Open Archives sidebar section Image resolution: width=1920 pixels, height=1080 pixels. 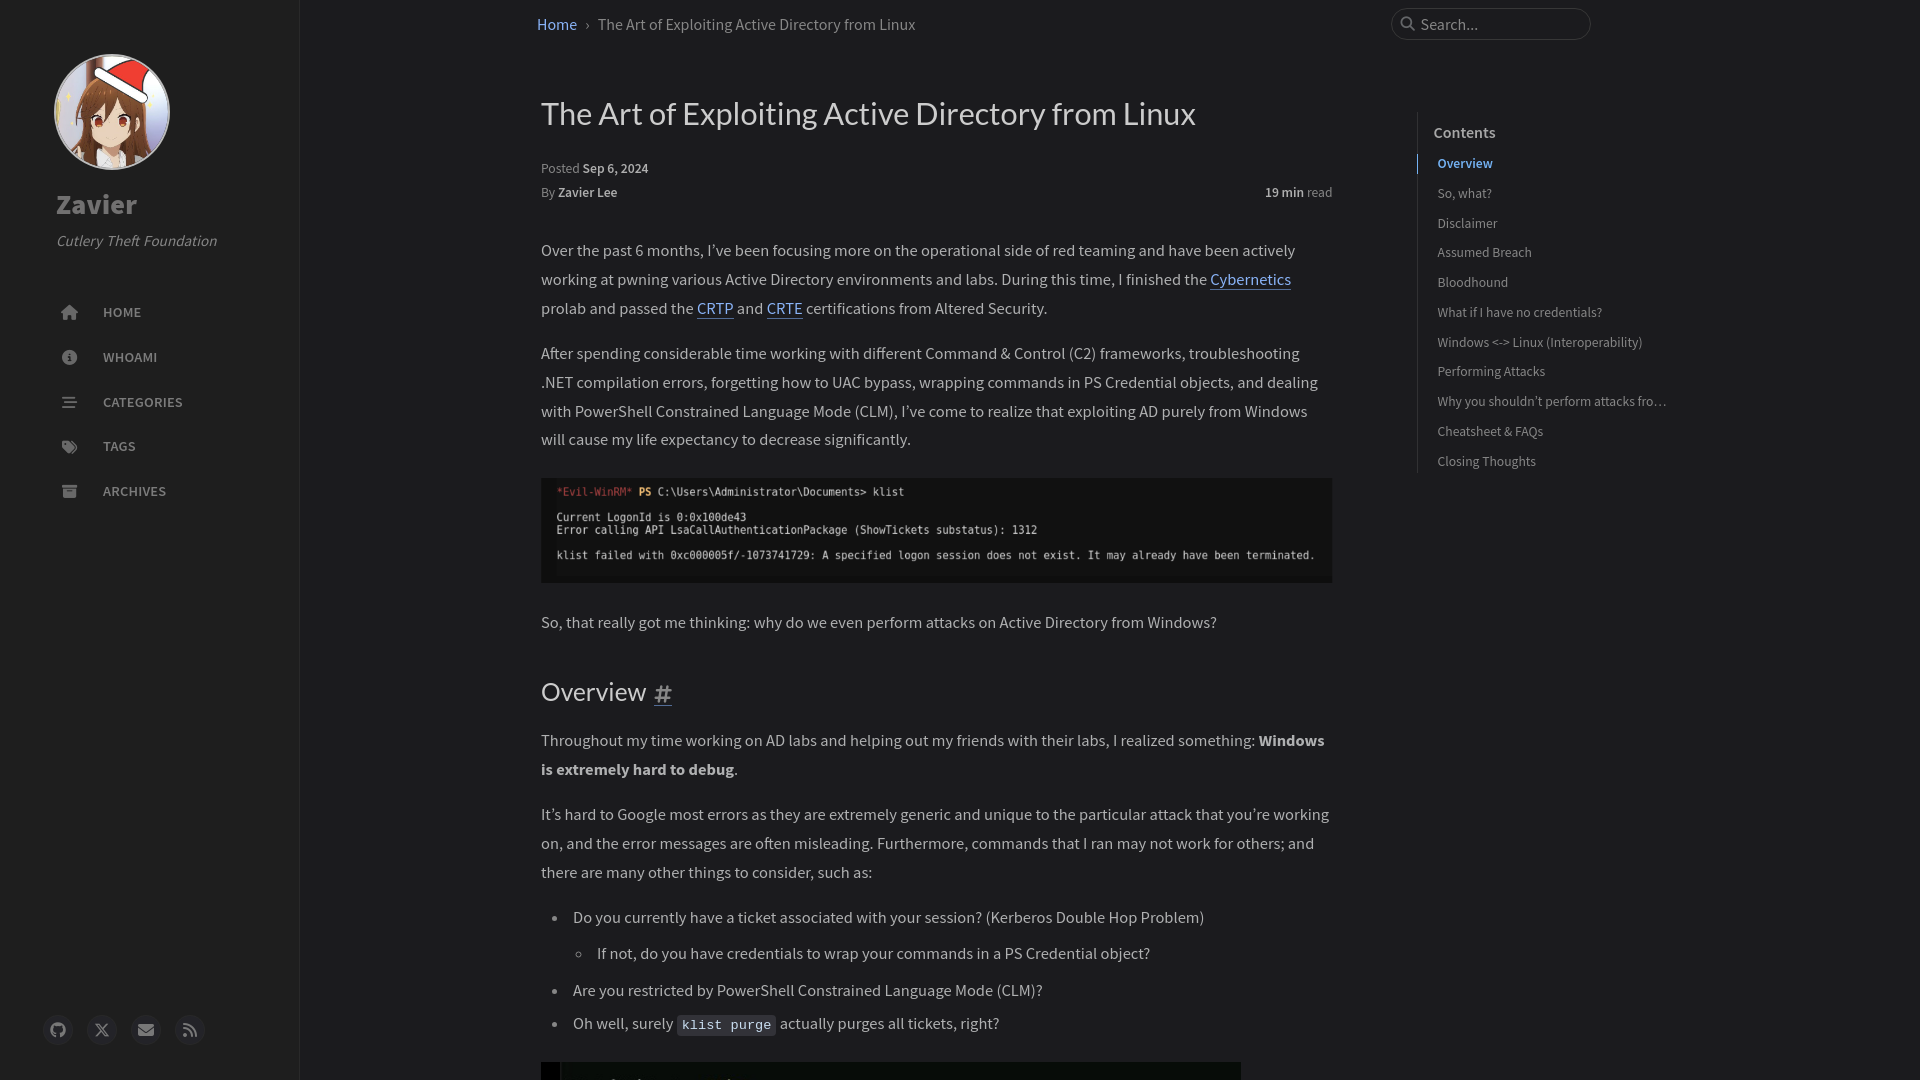133,491
